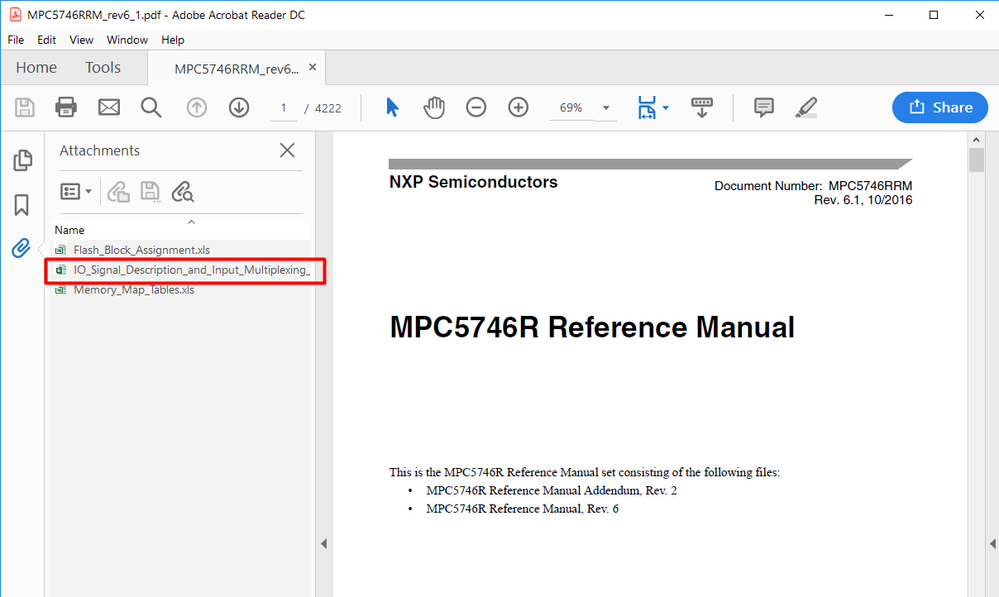Zoom out with minus icon
This screenshot has width=999, height=597.
476,107
